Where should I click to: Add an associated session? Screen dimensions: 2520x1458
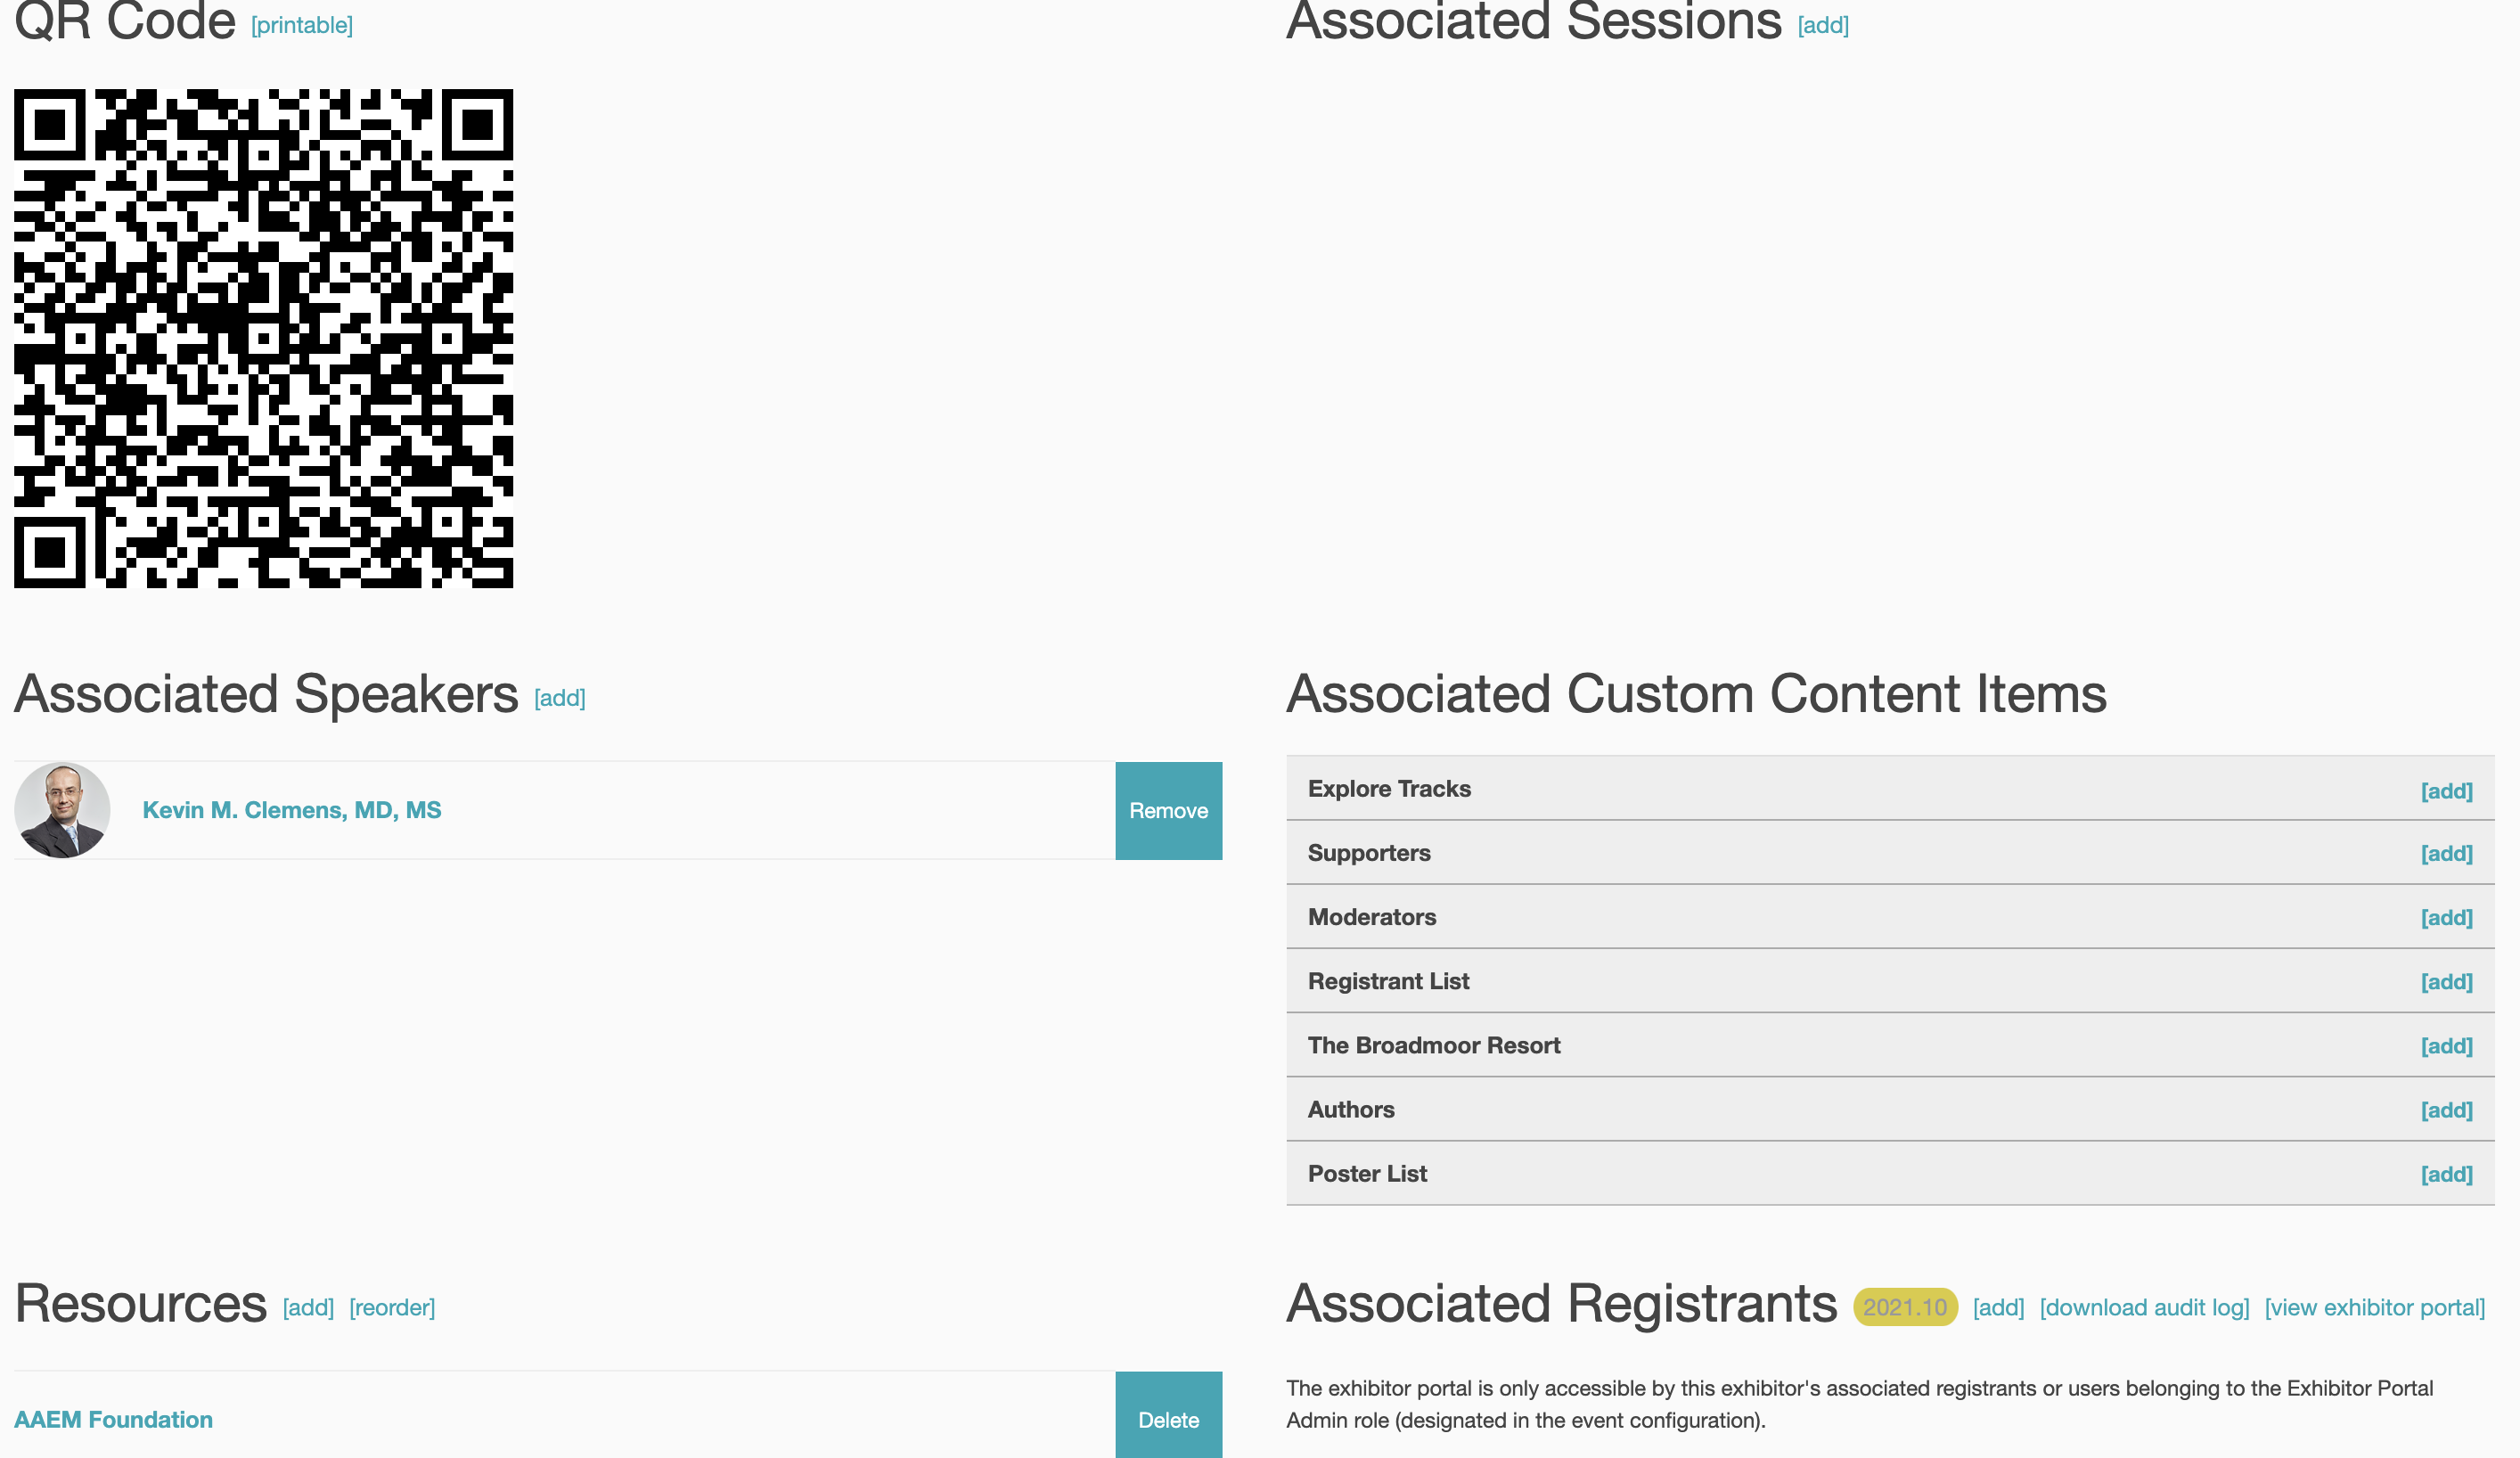tap(1822, 25)
